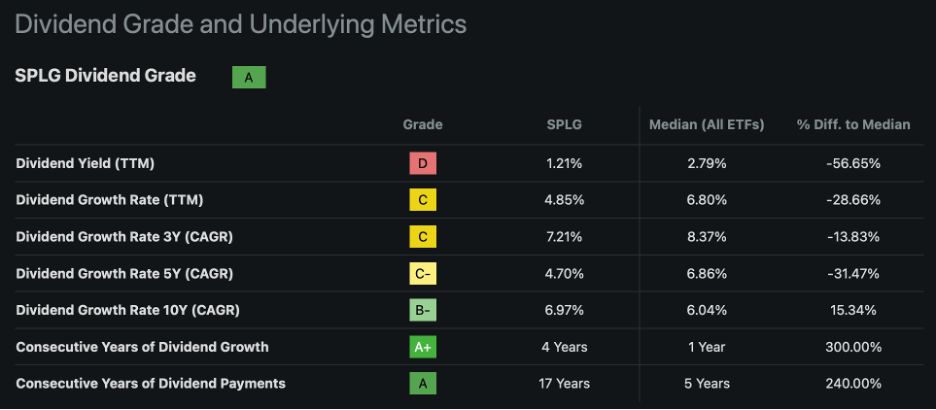Click the overall SPLG Dividend Grade A badge
936x410 pixels.
[x=249, y=77]
